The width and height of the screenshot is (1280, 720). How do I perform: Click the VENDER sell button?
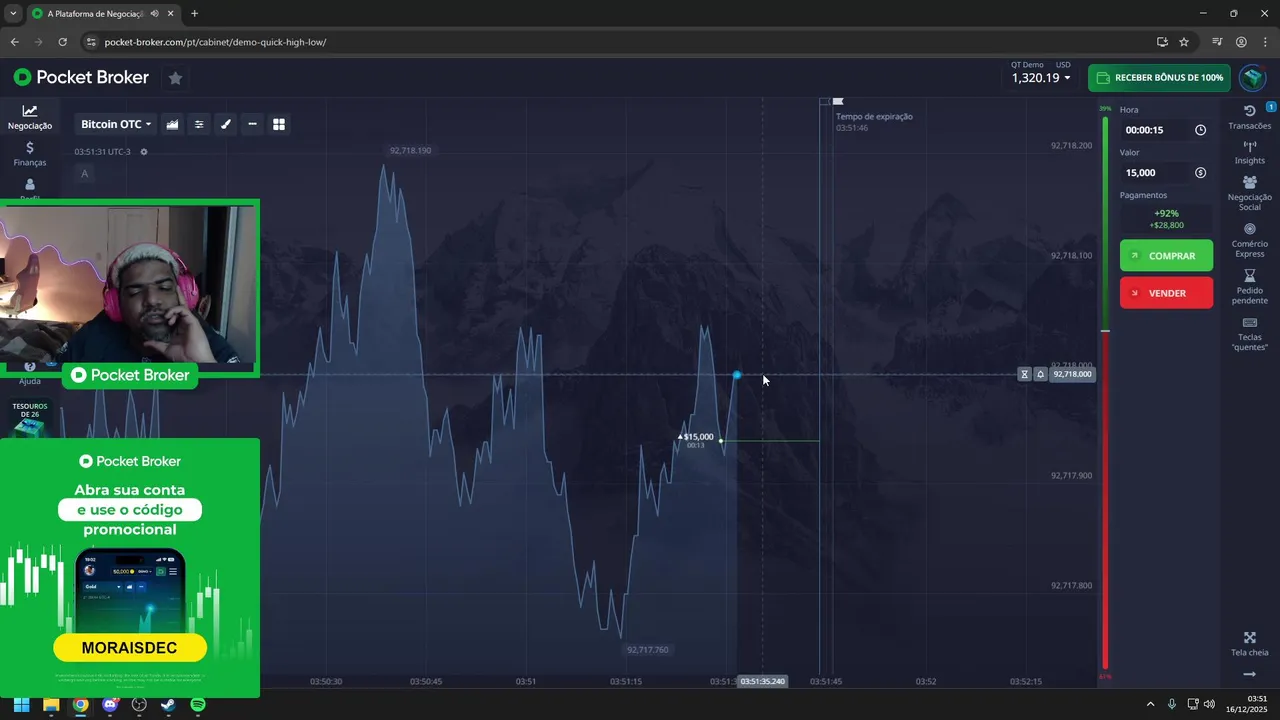click(1166, 293)
